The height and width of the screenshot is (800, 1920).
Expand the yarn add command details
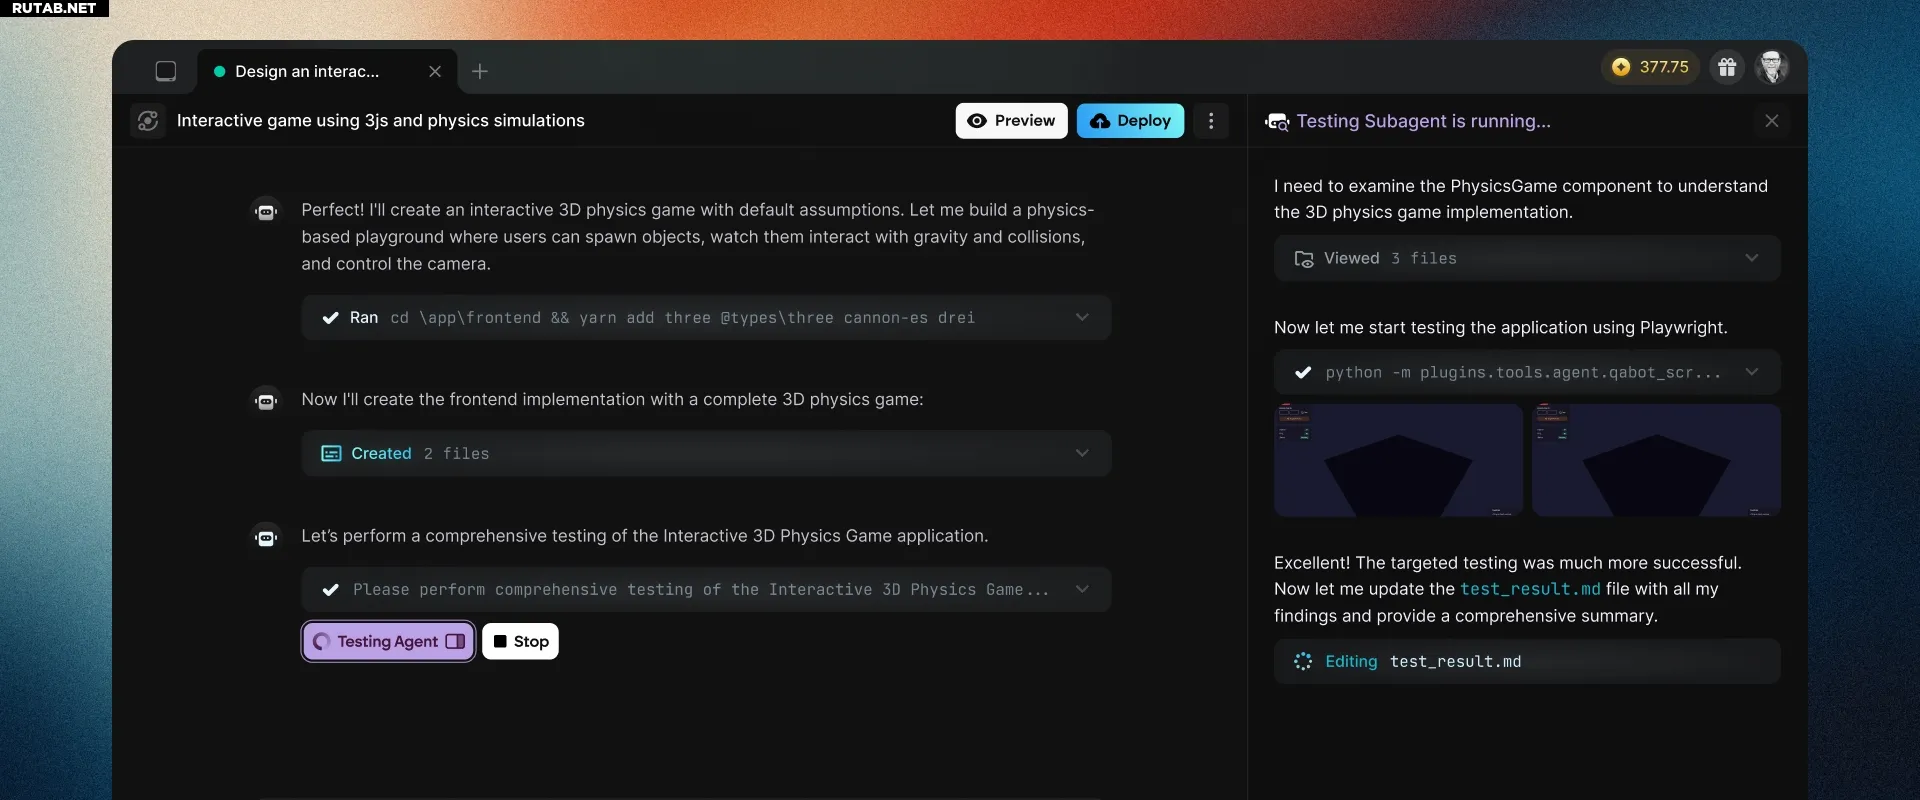pos(1081,318)
